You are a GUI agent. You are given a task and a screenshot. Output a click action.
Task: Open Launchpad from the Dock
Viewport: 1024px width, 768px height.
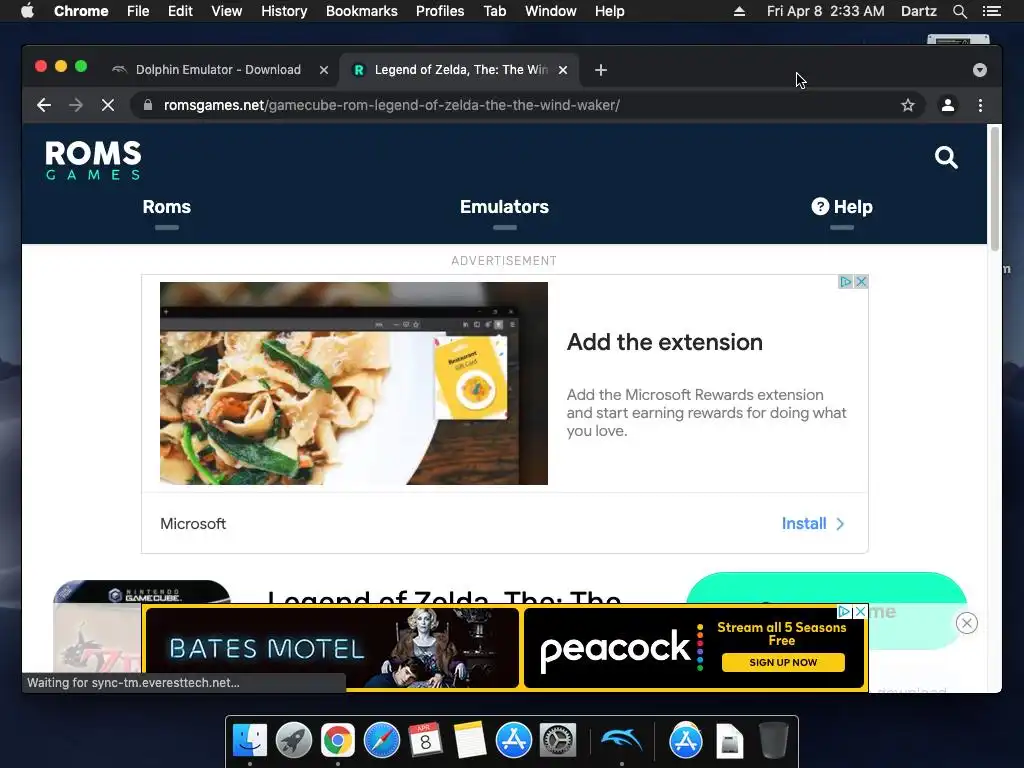[x=293, y=740]
